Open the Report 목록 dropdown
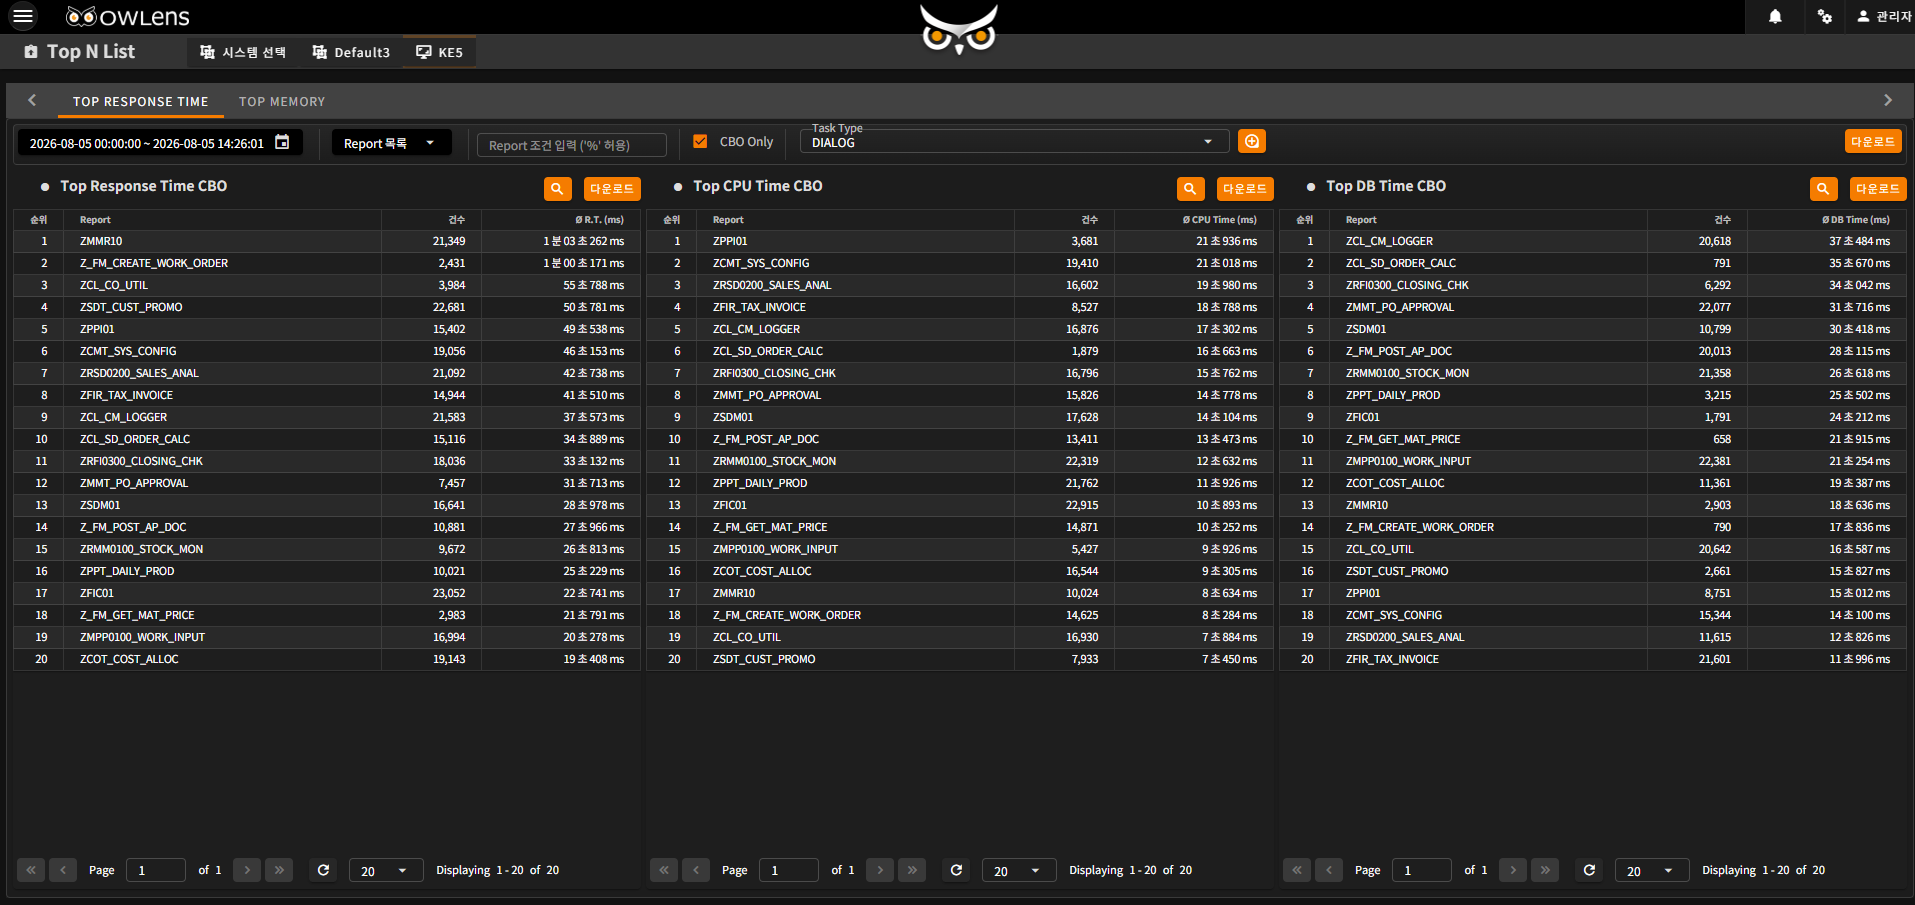 point(391,143)
